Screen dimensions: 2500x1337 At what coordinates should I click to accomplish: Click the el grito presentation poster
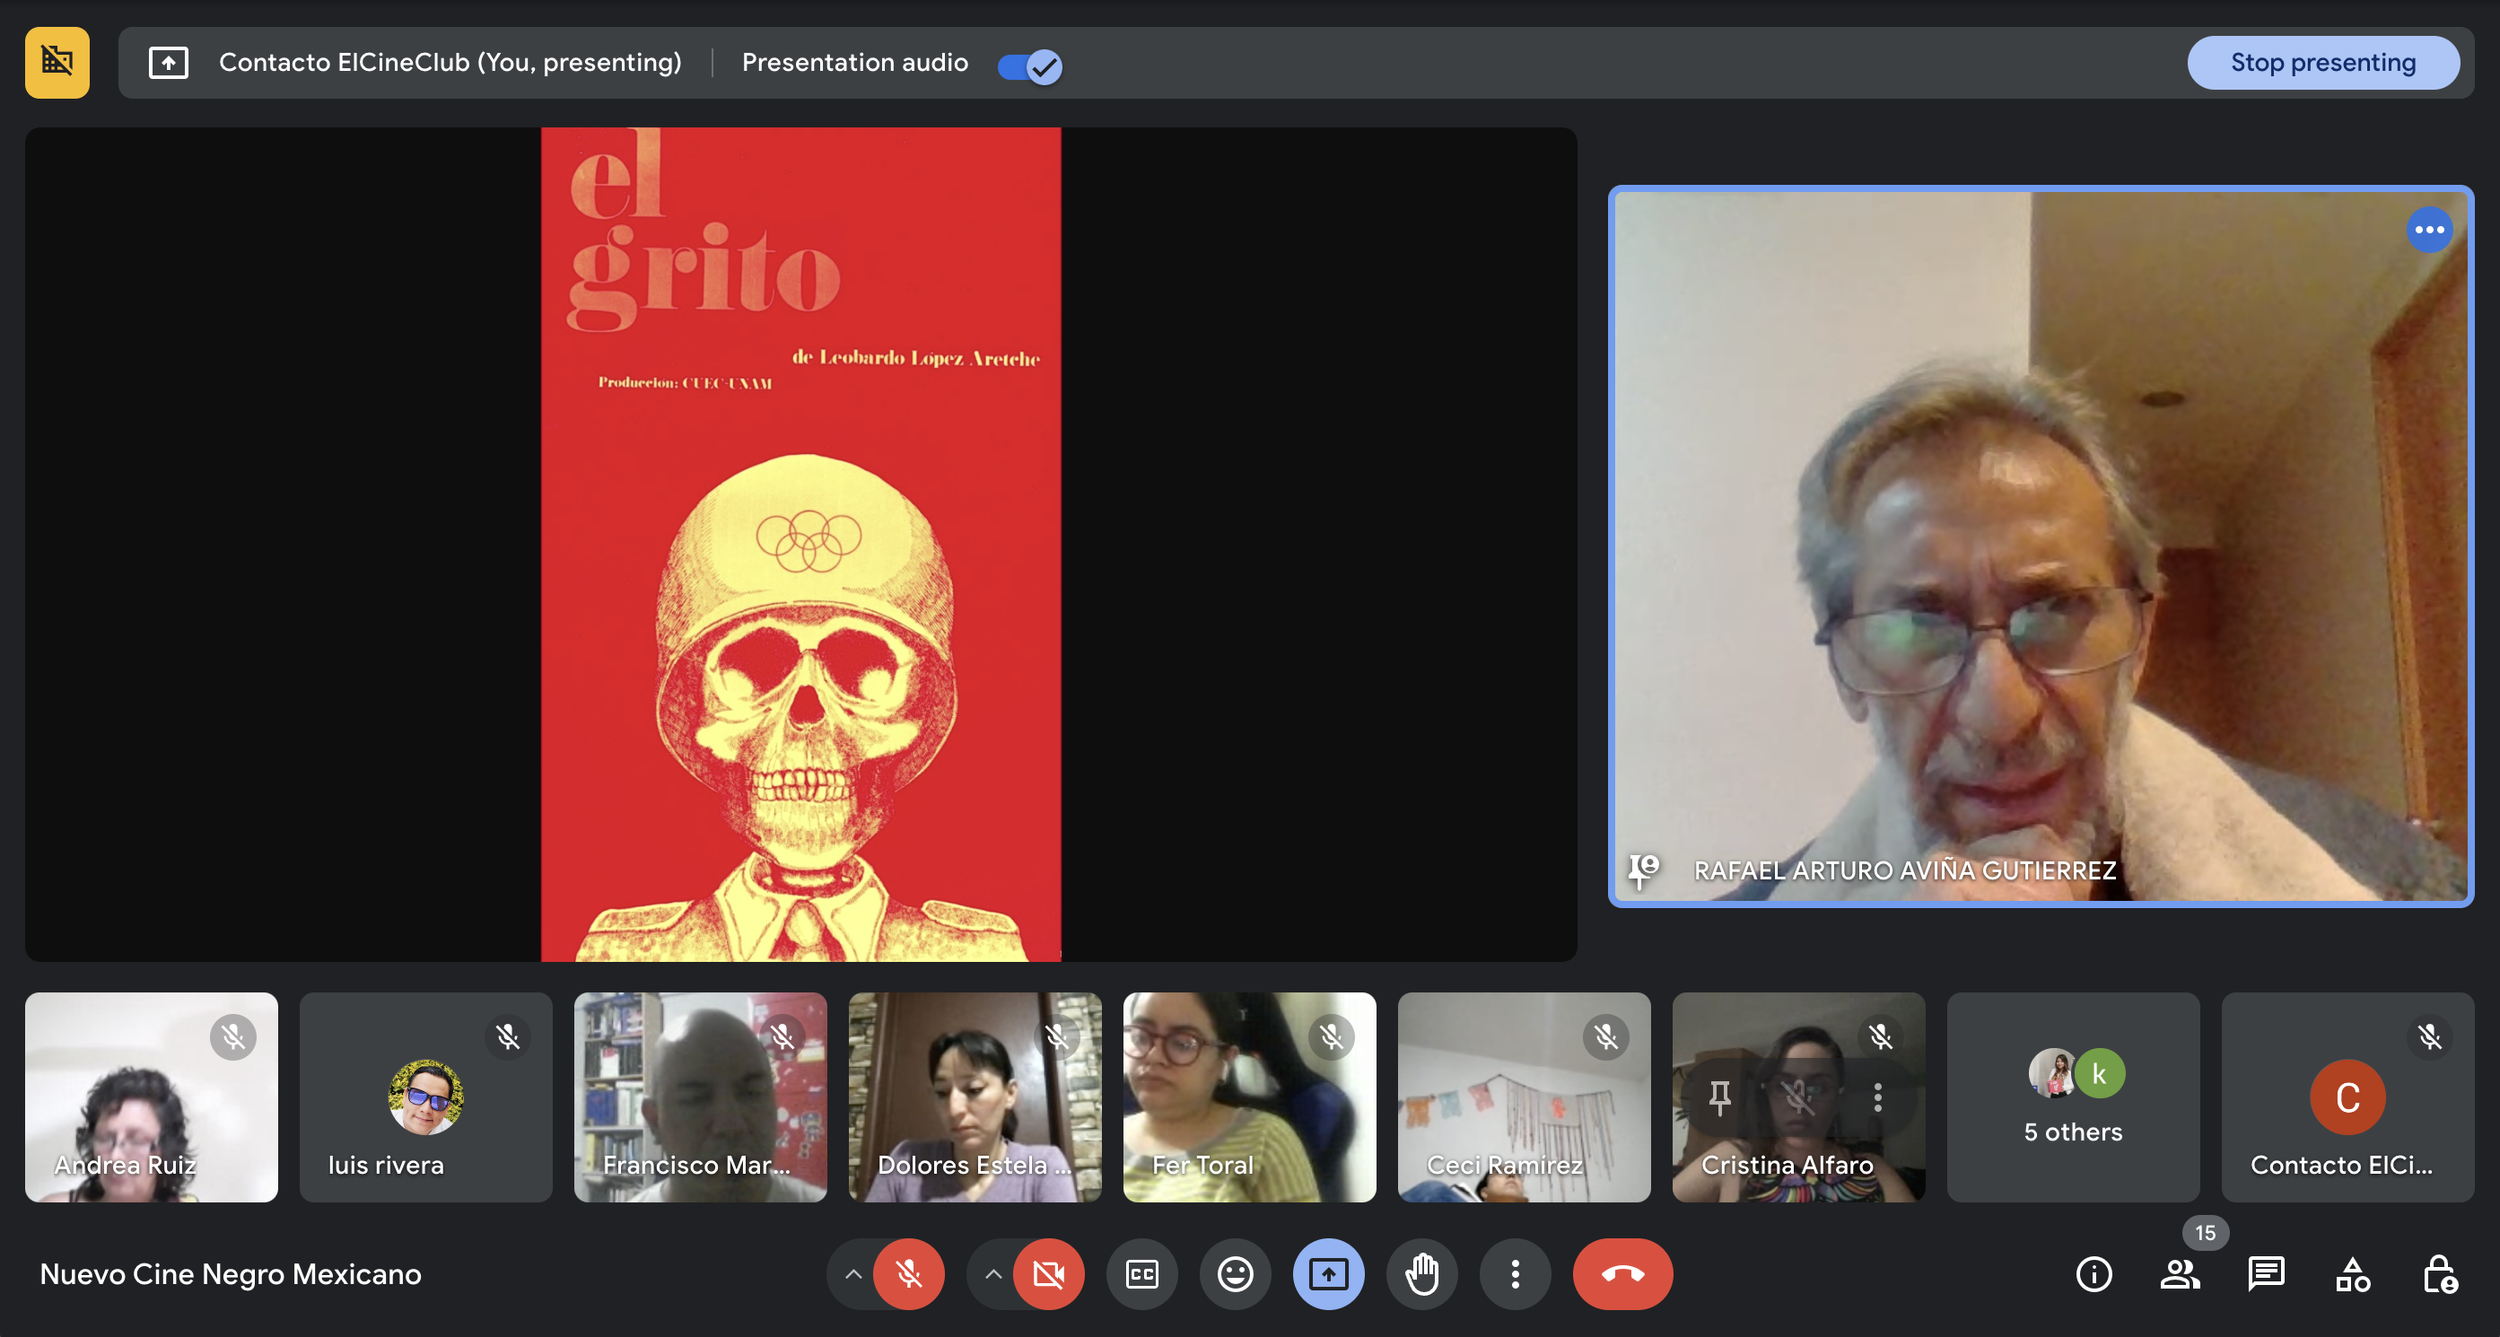801,544
